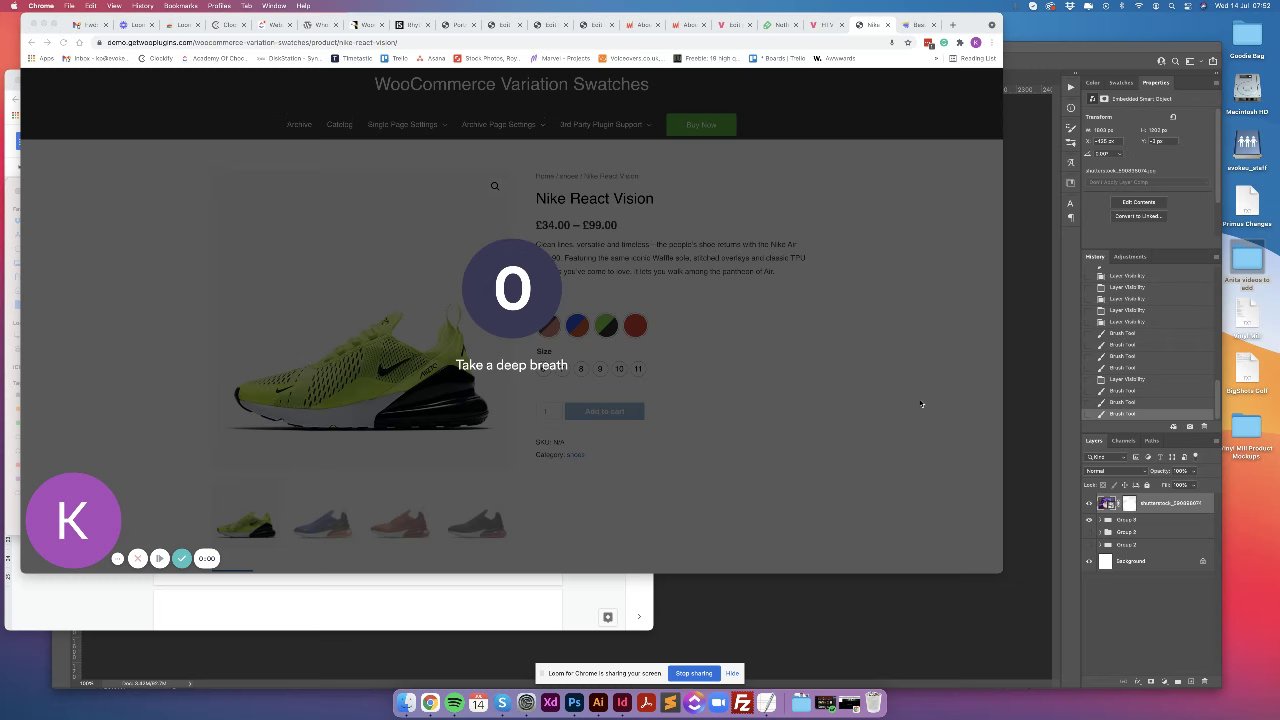This screenshot has width=1280, height=720.
Task: Open Spotify from the Dock
Action: [454, 704]
